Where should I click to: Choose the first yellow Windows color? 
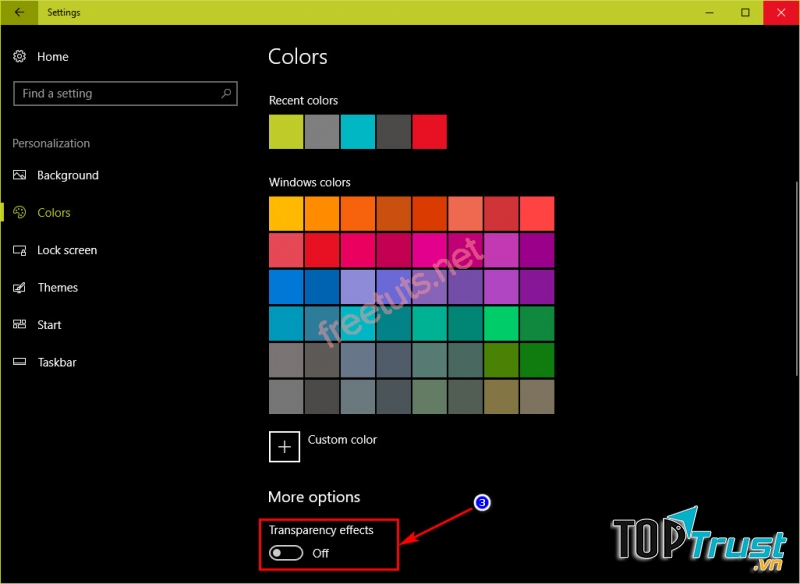point(286,214)
